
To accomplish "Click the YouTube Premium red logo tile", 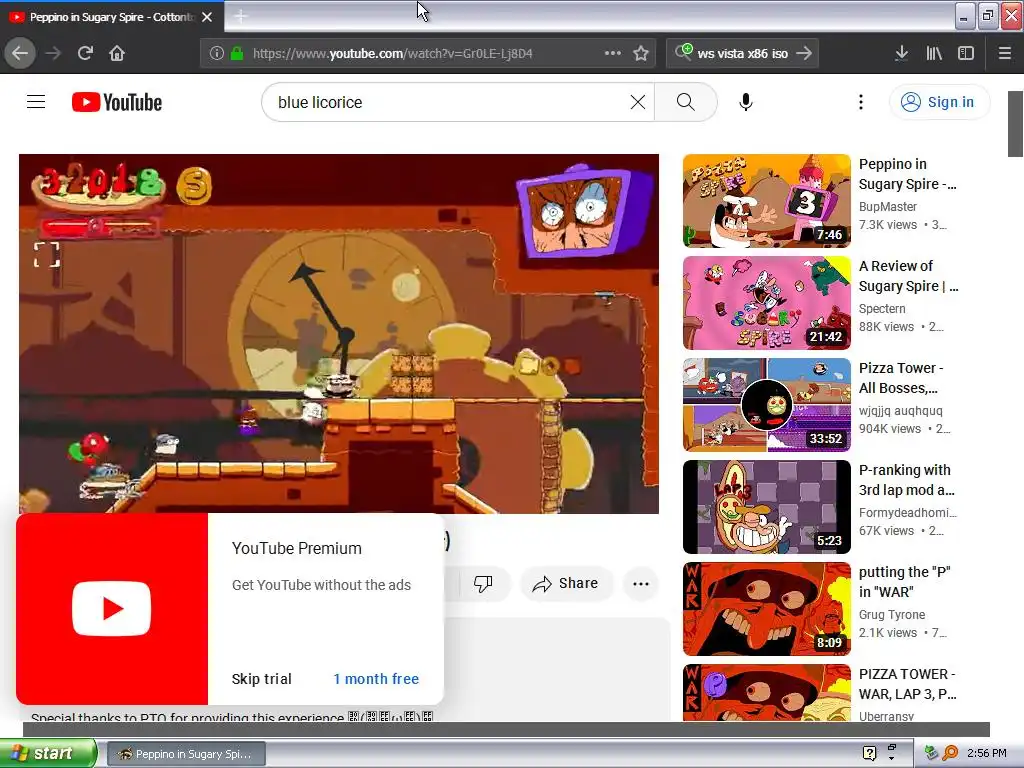I will pyautogui.click(x=112, y=609).
